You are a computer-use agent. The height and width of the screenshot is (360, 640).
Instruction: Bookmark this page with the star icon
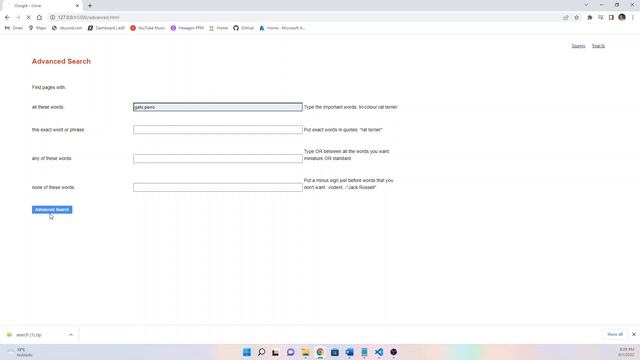(577, 18)
